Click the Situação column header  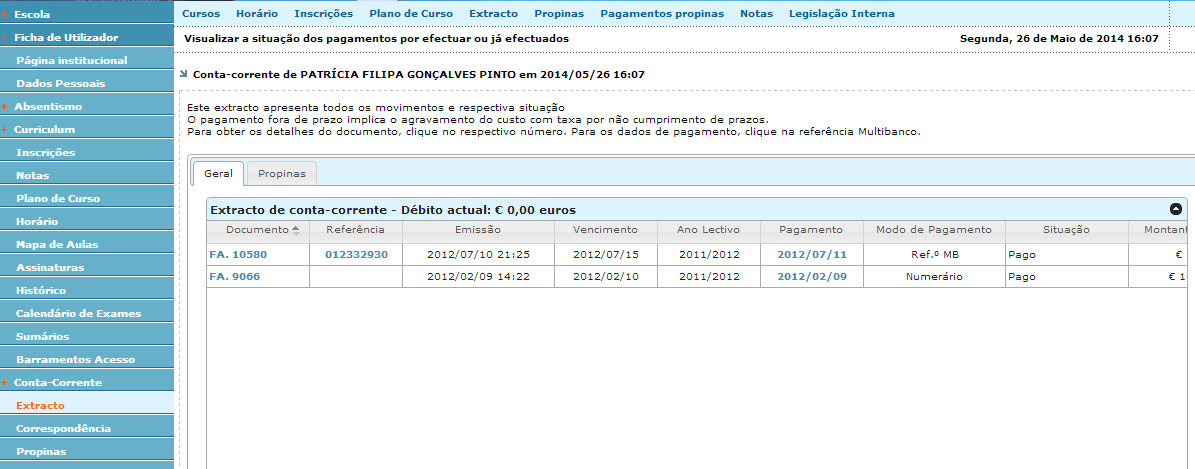(x=1066, y=230)
